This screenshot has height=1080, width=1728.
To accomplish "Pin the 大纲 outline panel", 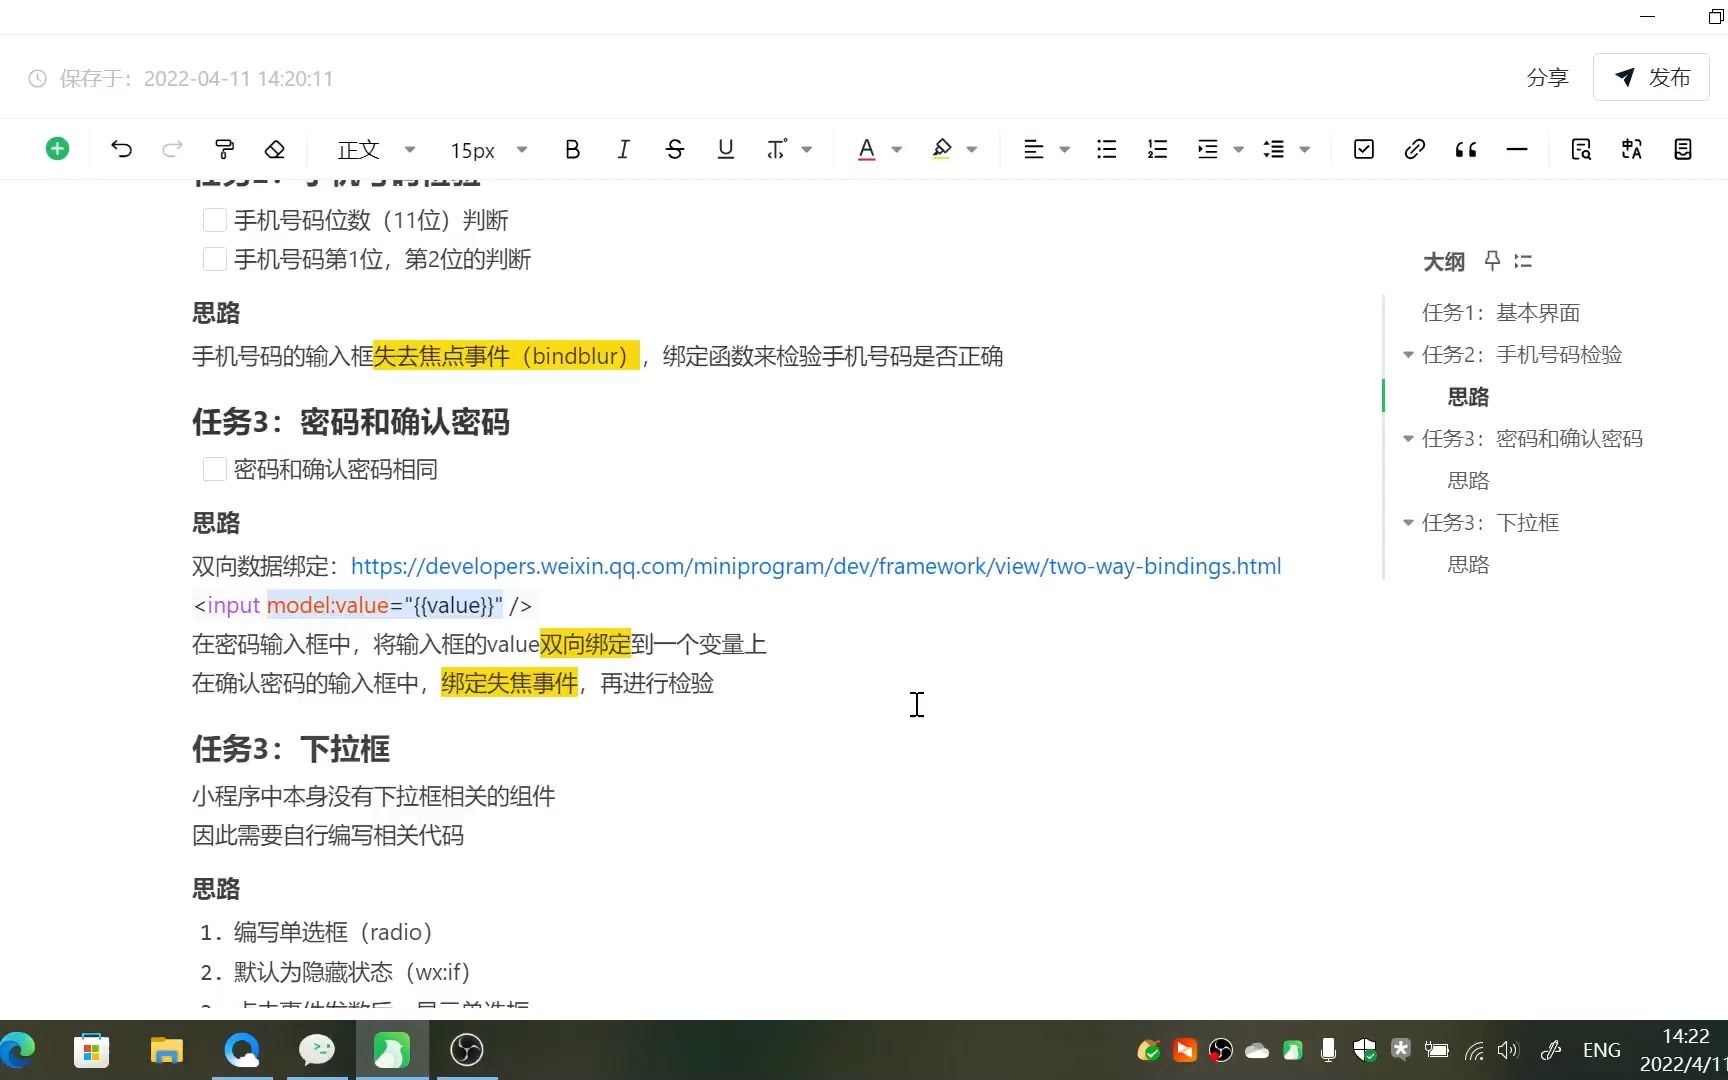I will click(1491, 261).
